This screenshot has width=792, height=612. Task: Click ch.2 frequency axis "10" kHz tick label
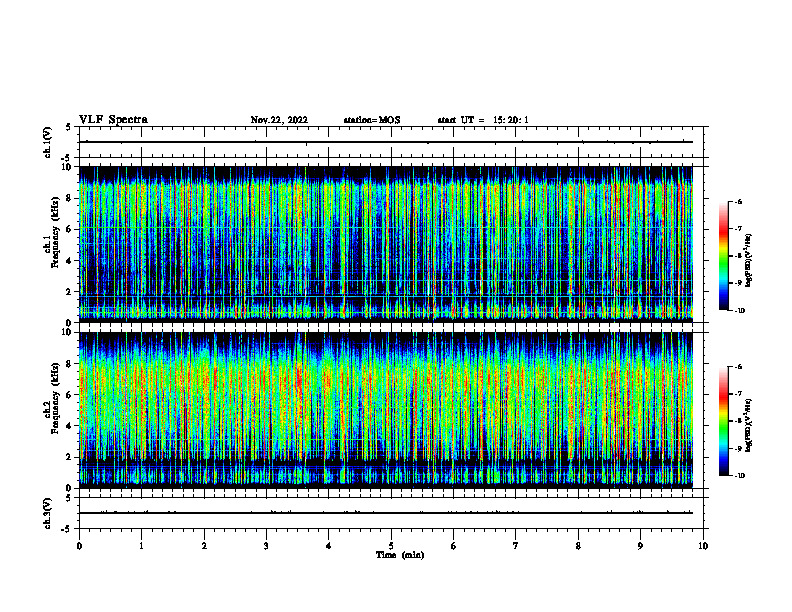pyautogui.click(x=68, y=332)
